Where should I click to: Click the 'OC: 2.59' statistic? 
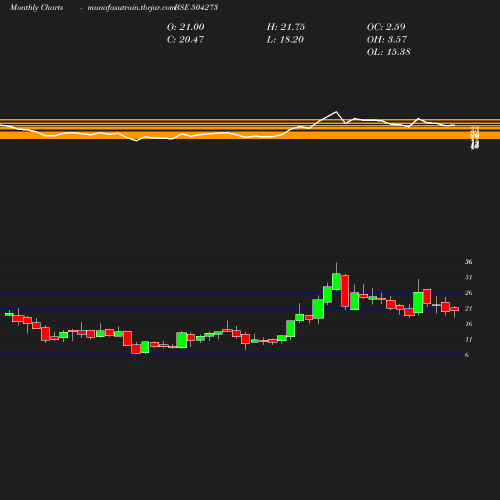click(x=386, y=27)
